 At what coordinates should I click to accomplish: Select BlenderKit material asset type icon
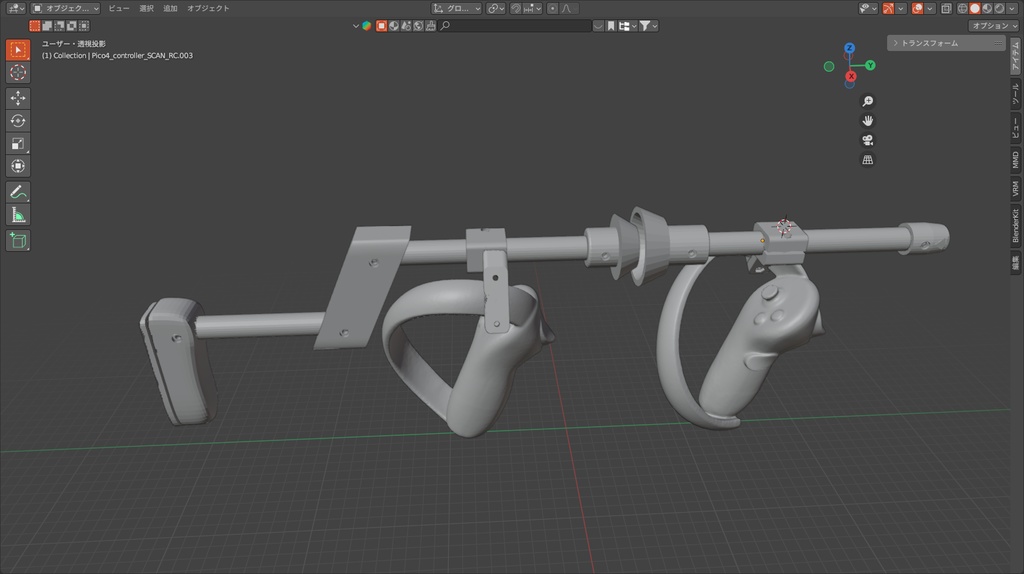(394, 26)
